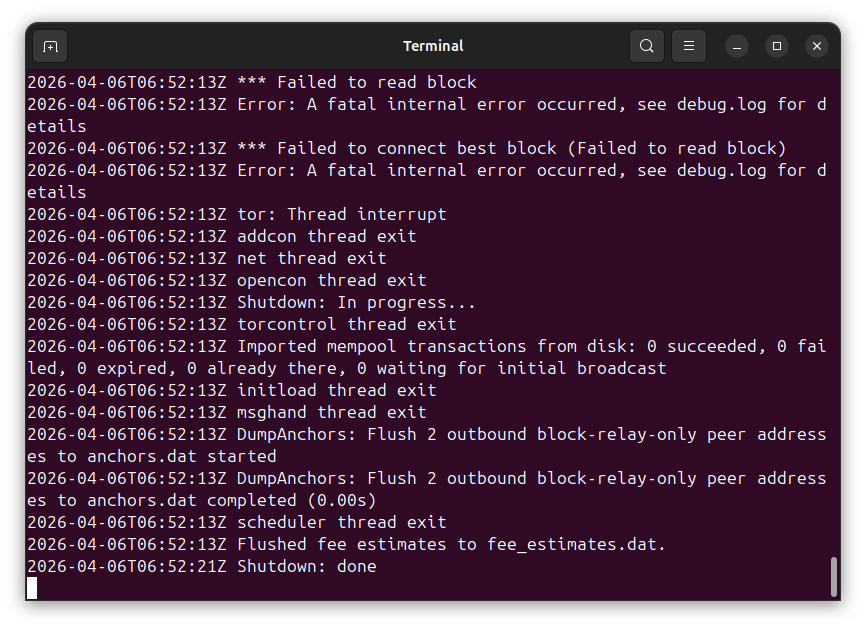866x629 pixels.
Task: Open the hamburger main menu
Action: click(x=689, y=46)
